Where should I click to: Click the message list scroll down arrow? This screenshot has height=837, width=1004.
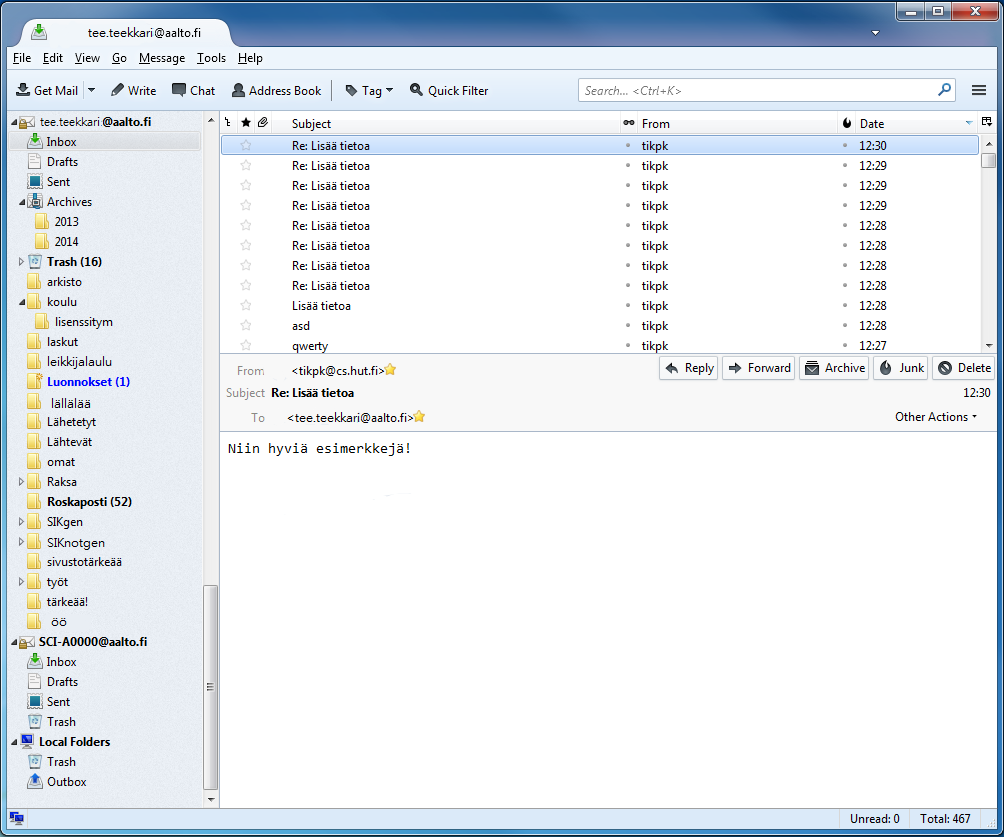pos(989,345)
